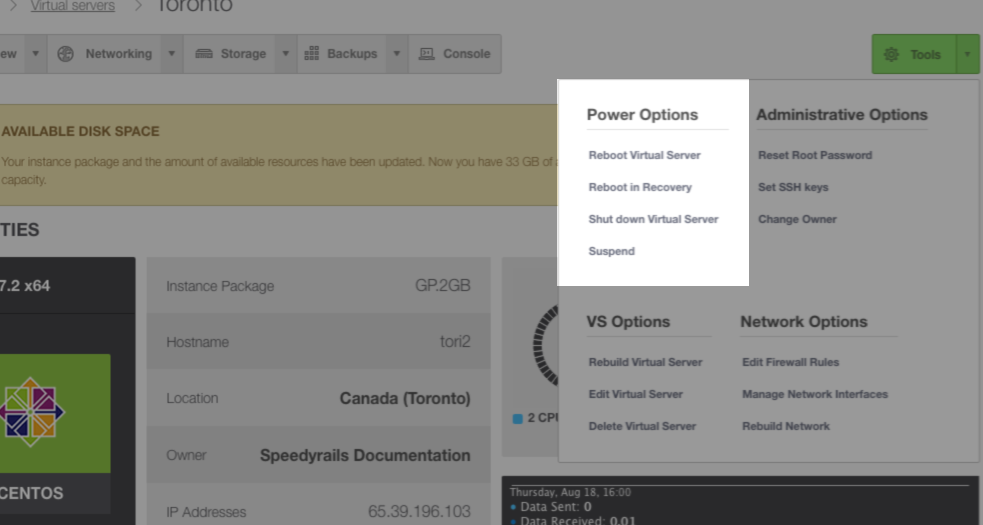Click the Backups toolbar button
The width and height of the screenshot is (983, 525).
point(342,54)
